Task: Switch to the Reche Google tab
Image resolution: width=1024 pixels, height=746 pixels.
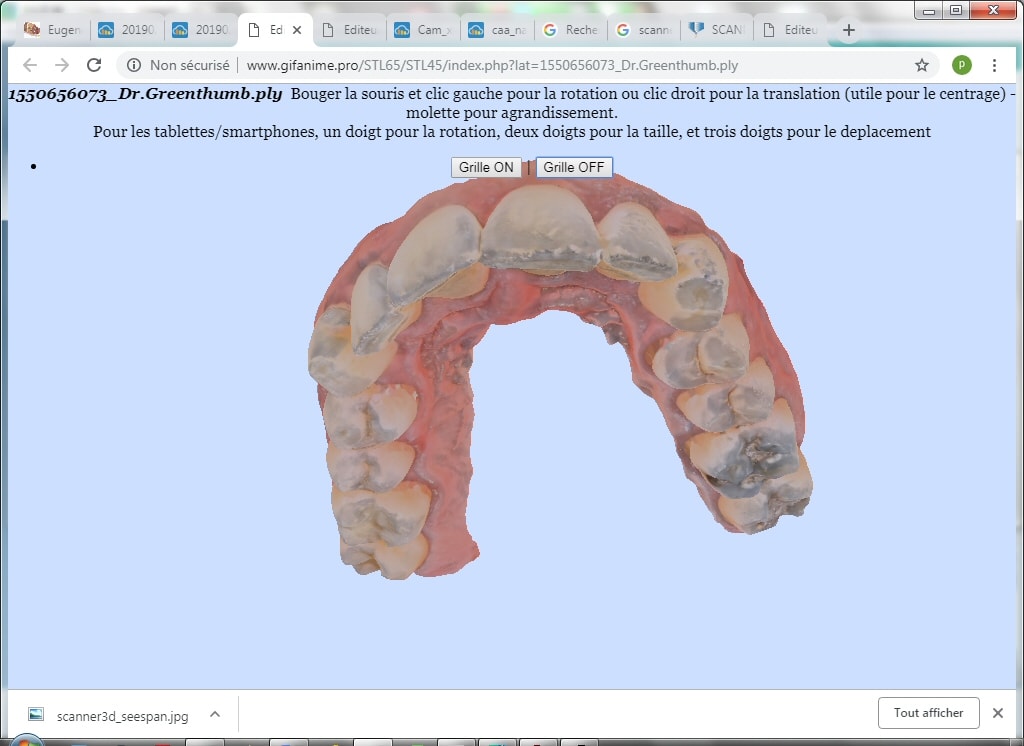Action: [x=570, y=30]
